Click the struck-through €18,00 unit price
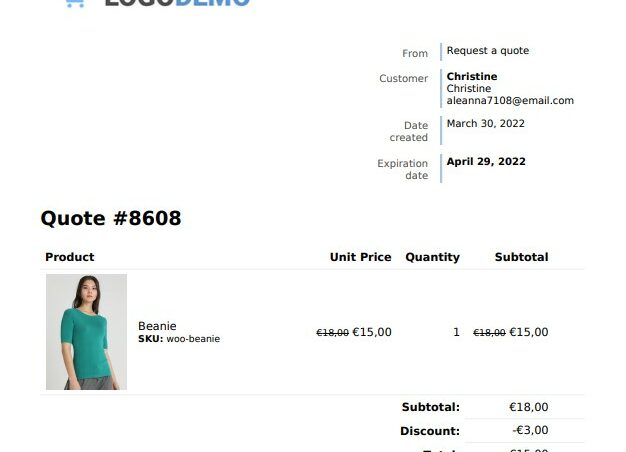 (x=332, y=333)
